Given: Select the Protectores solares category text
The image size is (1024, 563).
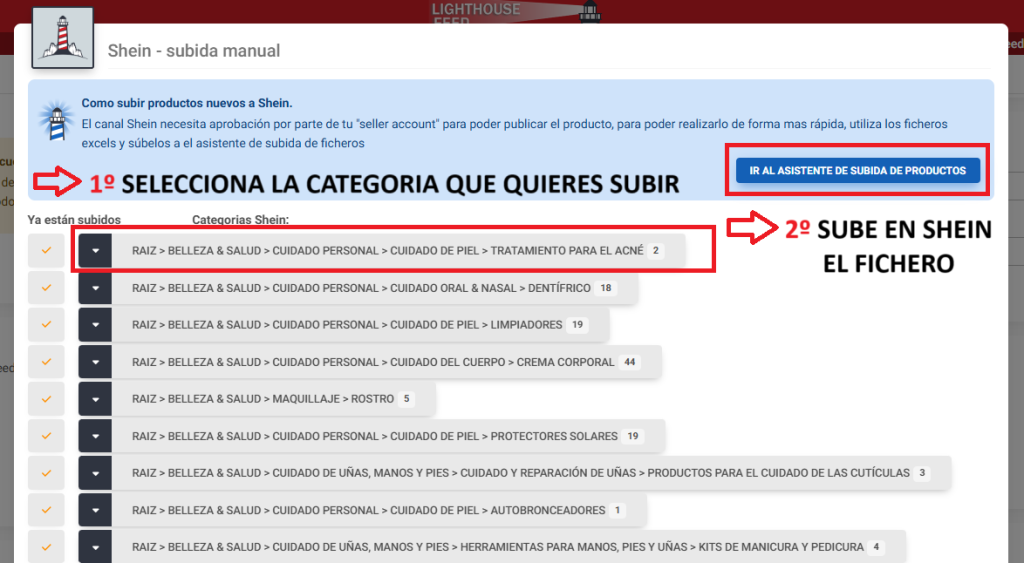Looking at the screenshot, I should (x=374, y=436).
